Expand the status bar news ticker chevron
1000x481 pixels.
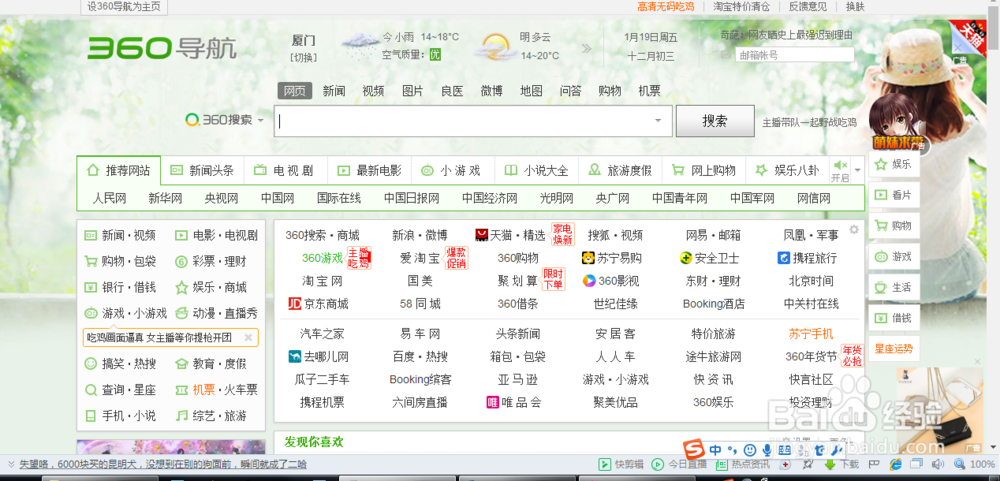coord(10,464)
